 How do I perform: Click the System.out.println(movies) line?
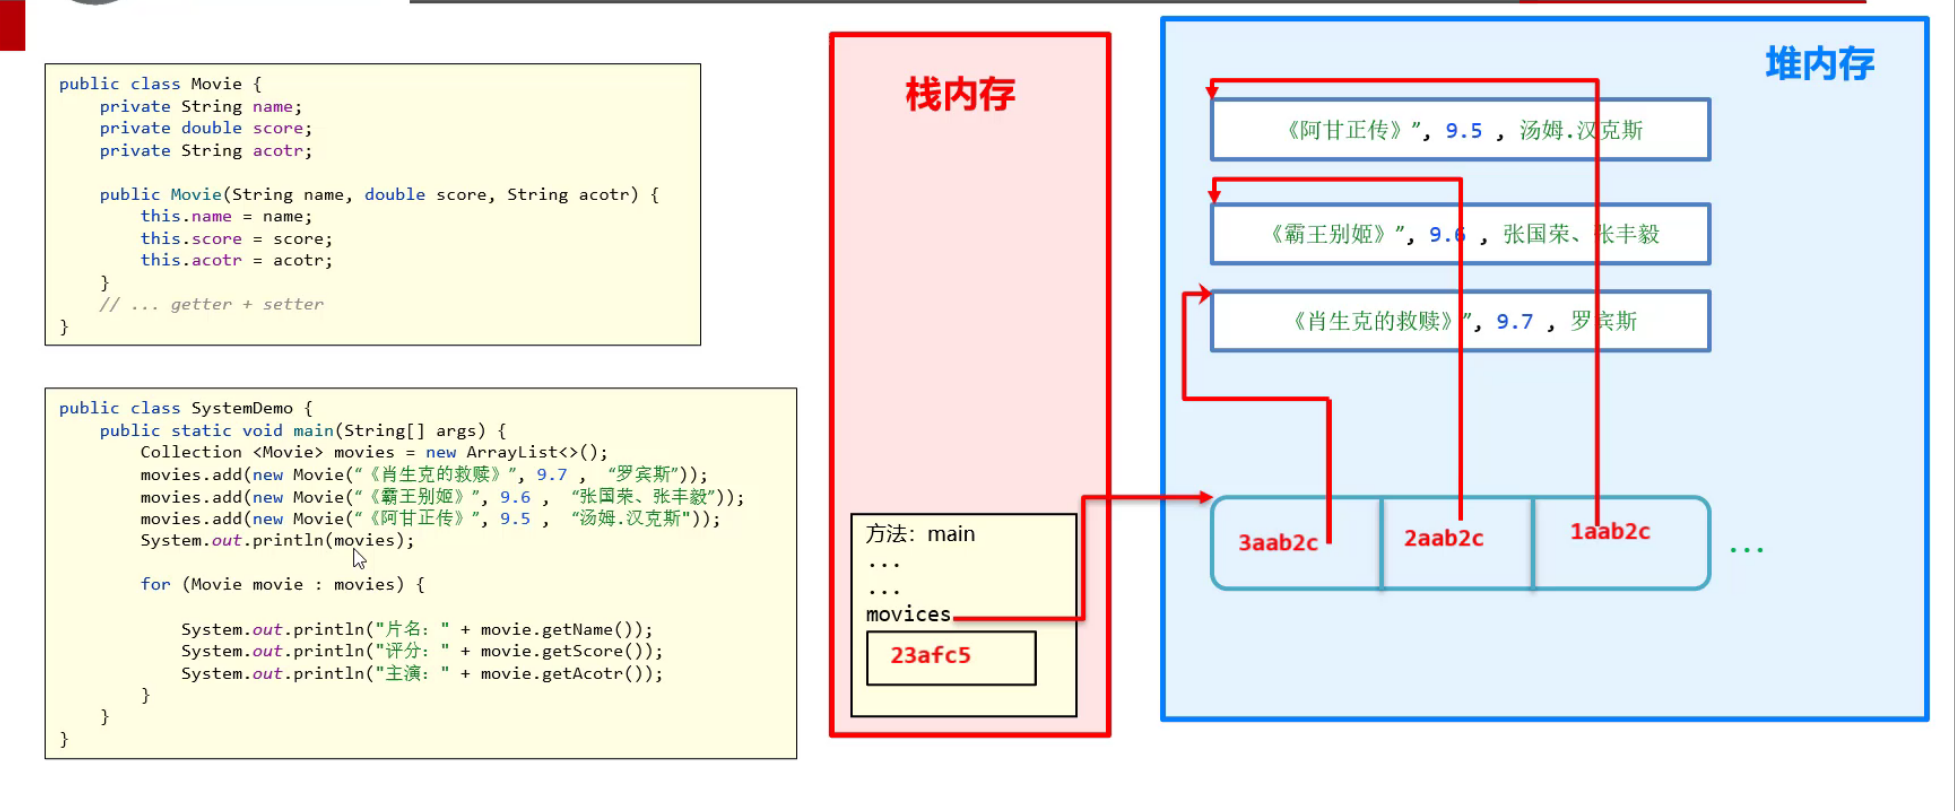(277, 540)
